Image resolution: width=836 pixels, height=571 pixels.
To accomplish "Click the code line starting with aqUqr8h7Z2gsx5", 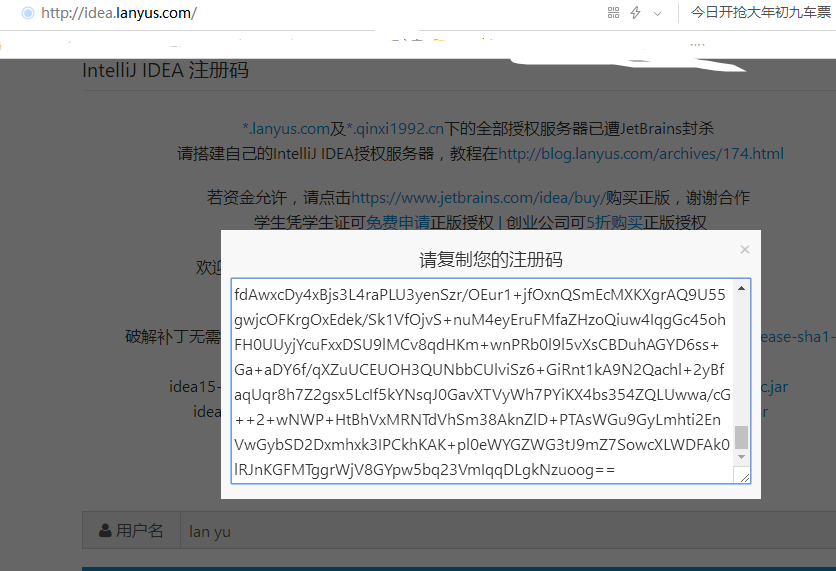I will (483, 395).
